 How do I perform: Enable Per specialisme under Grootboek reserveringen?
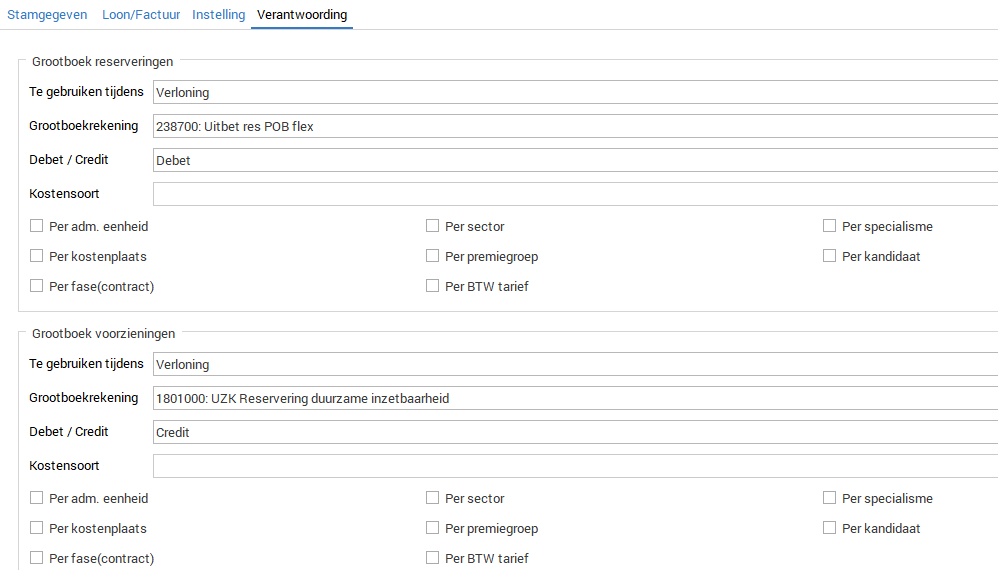(830, 227)
